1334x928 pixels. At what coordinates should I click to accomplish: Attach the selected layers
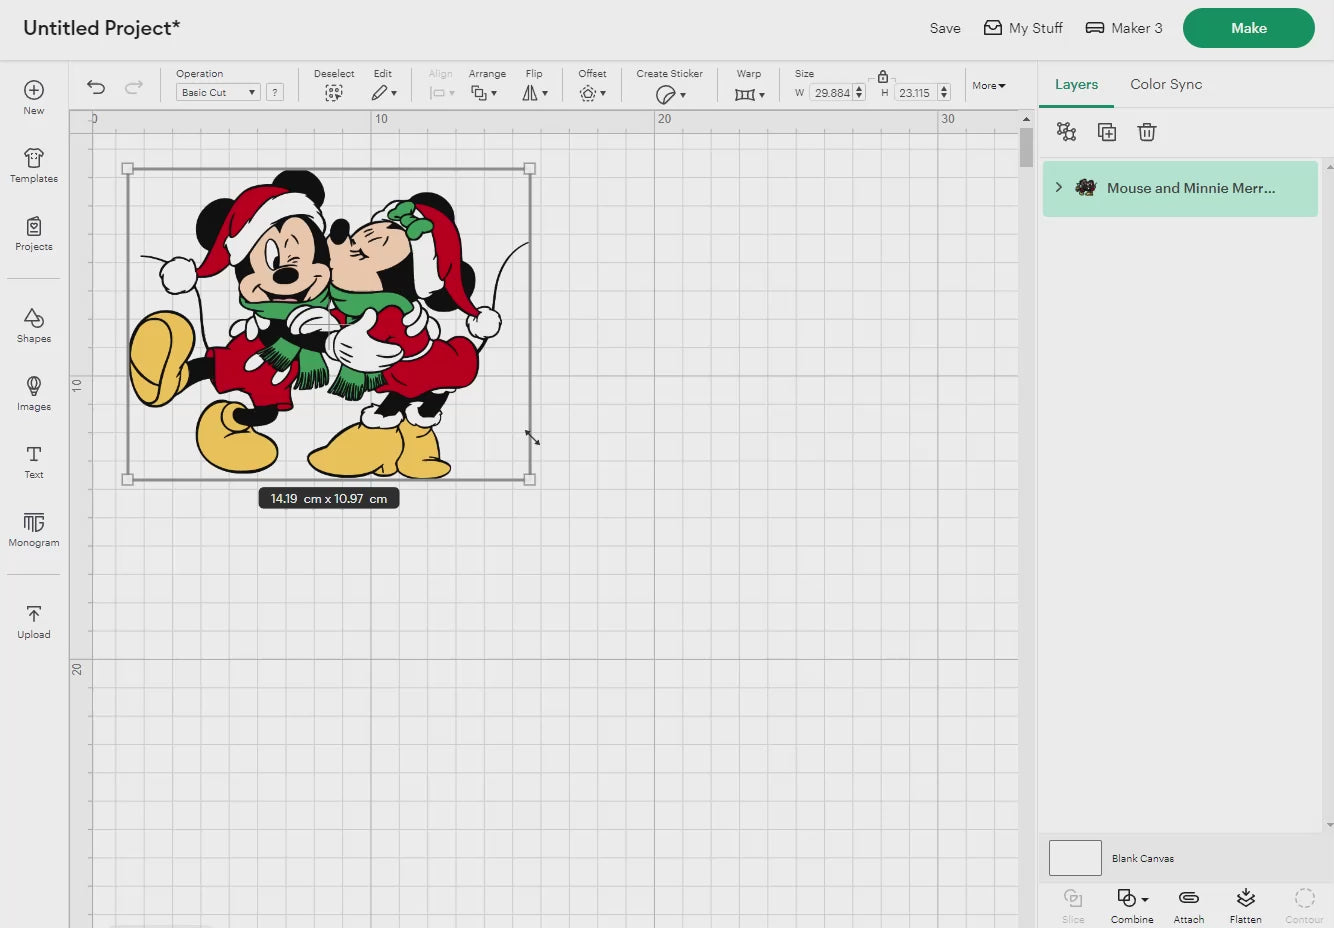pyautogui.click(x=1189, y=904)
